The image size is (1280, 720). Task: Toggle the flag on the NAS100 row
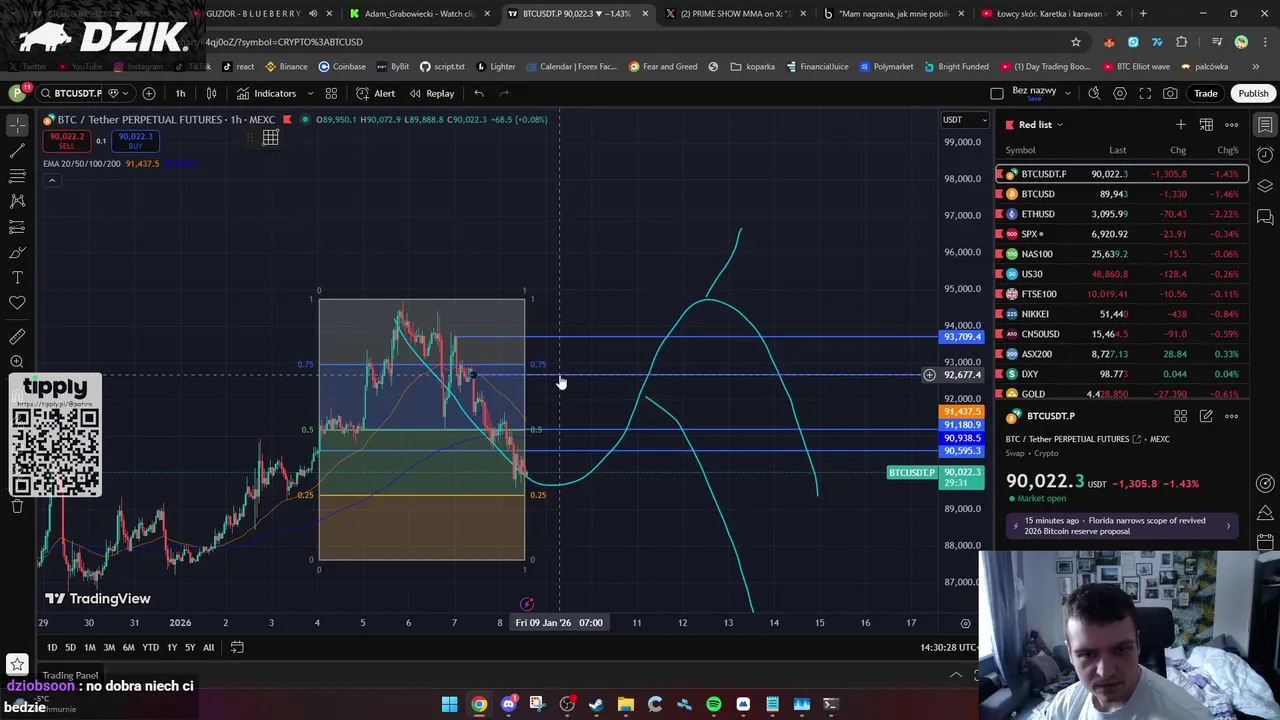pos(1001,254)
